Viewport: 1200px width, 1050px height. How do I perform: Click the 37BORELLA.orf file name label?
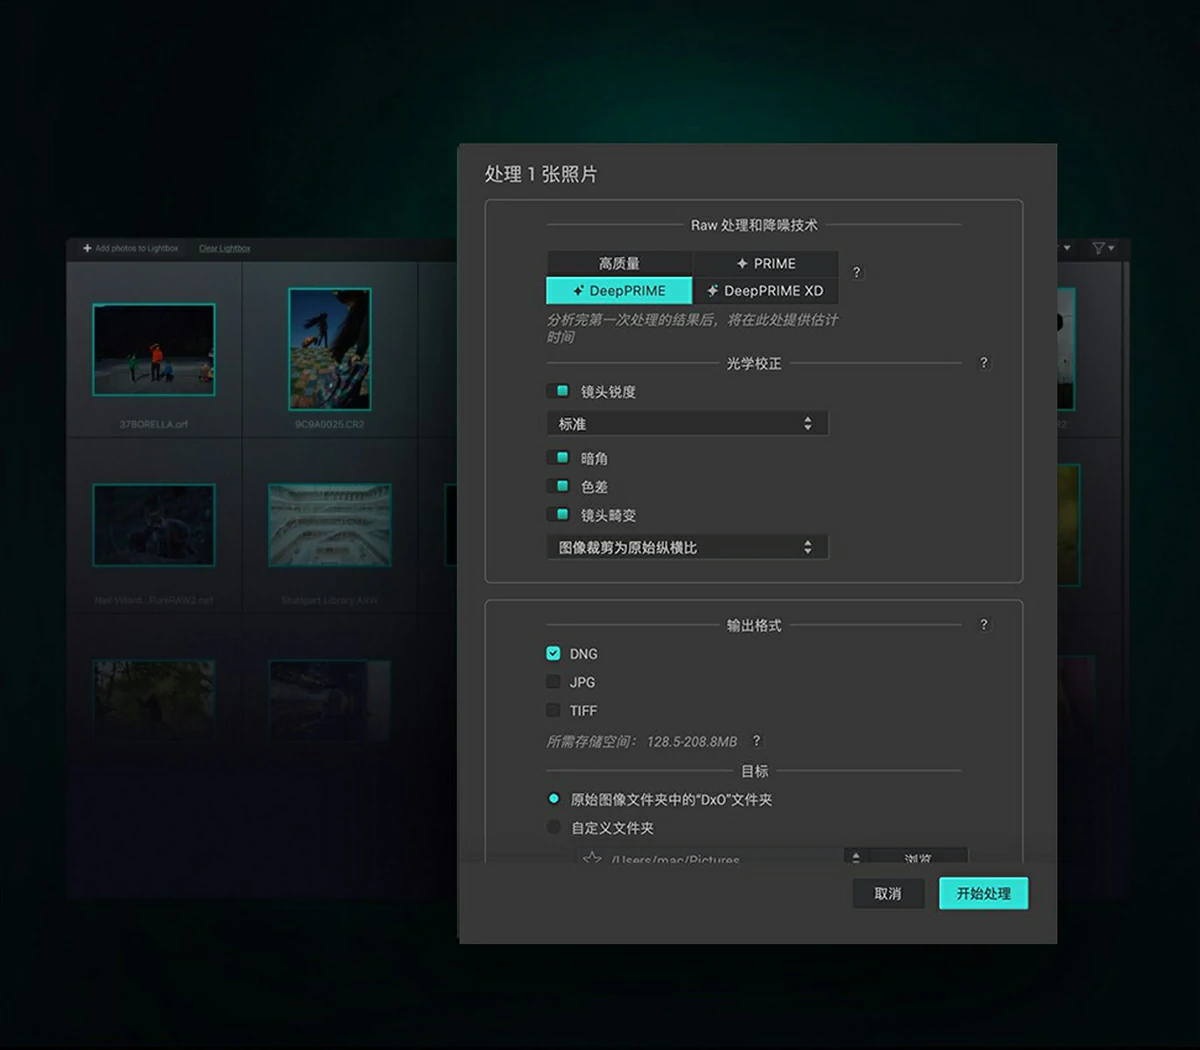click(154, 424)
